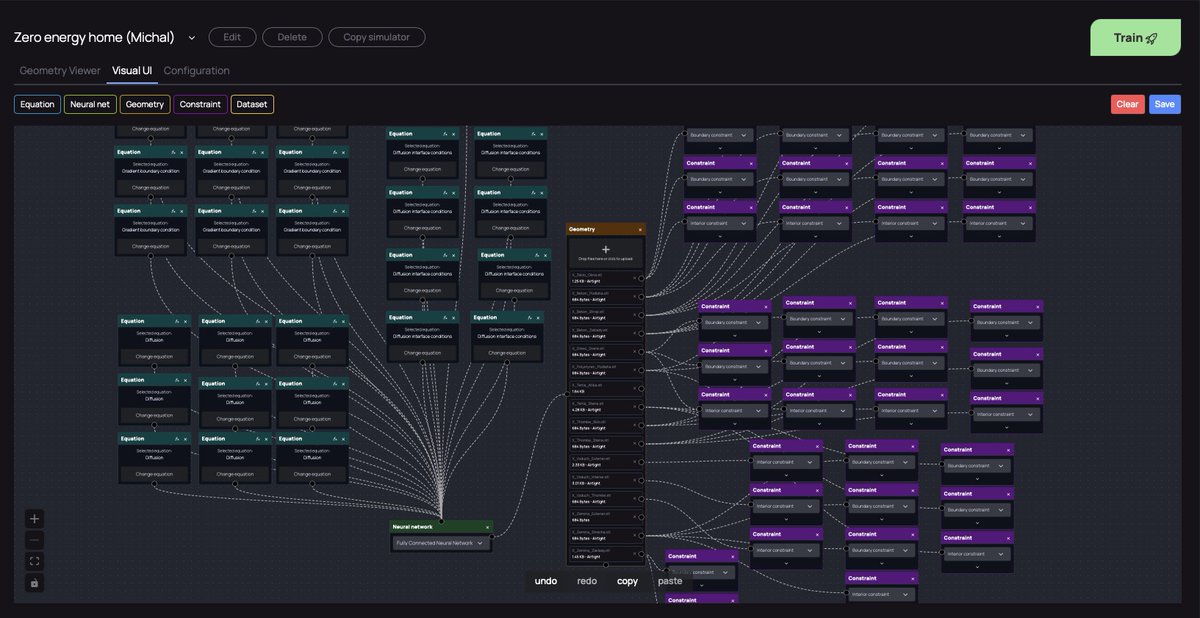Click undo in the bottom toolbar
This screenshot has height=618, width=1200.
546,581
